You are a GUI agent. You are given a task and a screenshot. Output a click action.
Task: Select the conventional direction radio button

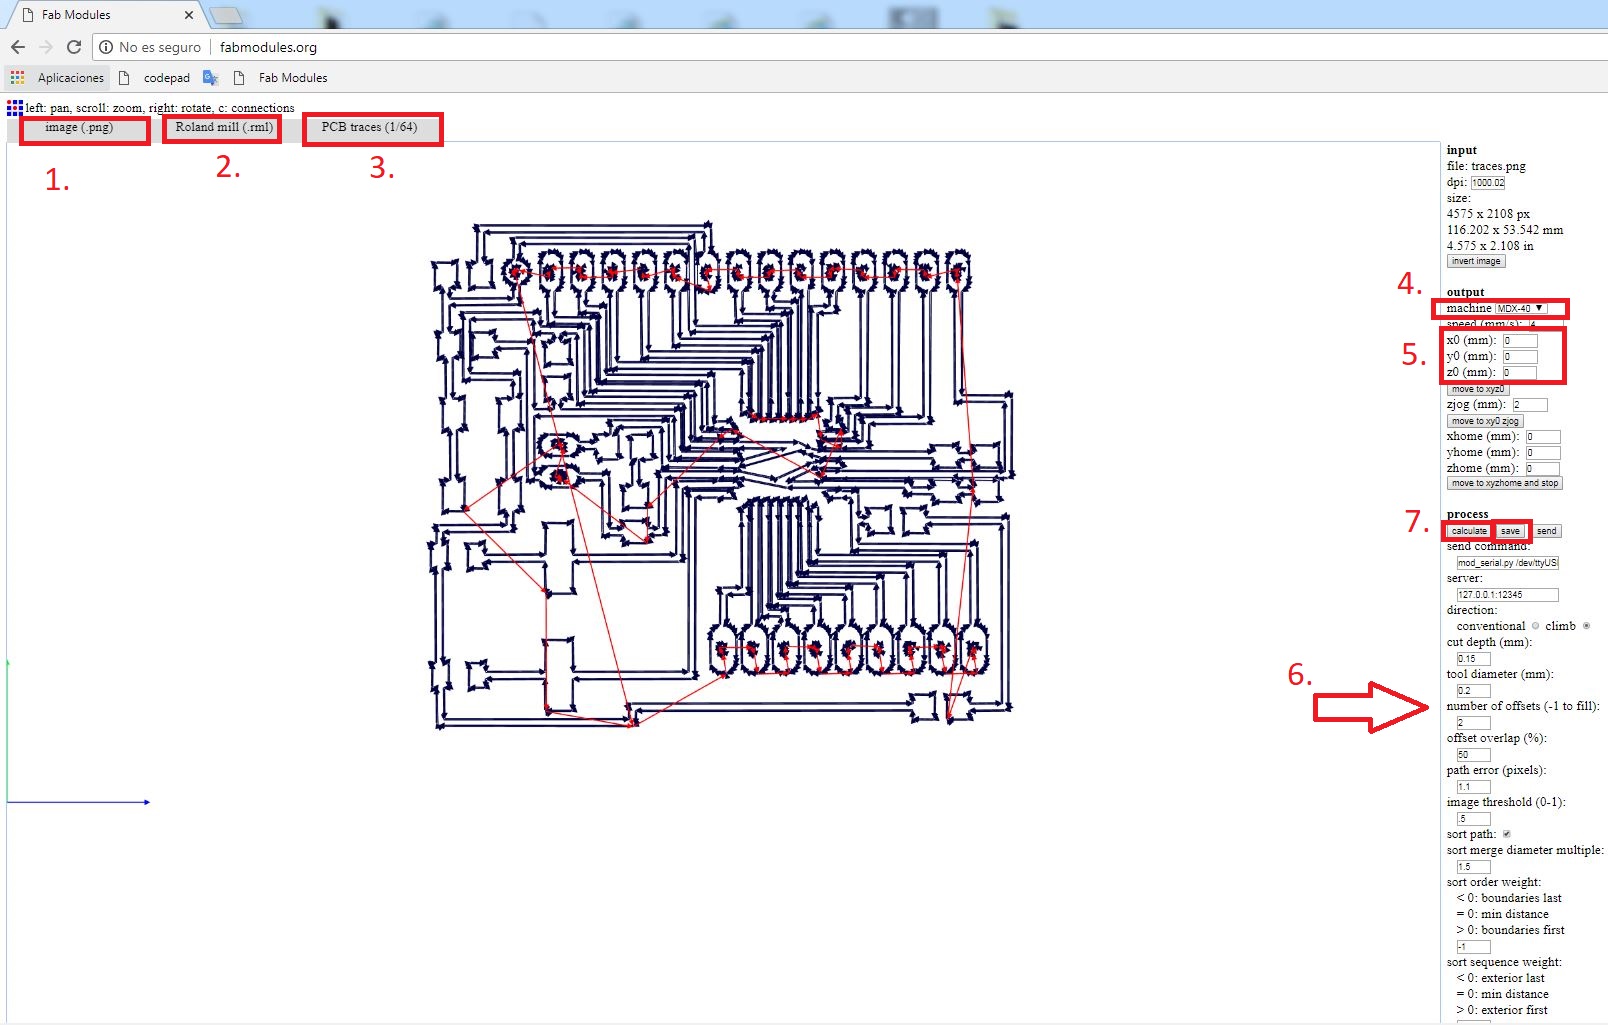pyautogui.click(x=1536, y=626)
